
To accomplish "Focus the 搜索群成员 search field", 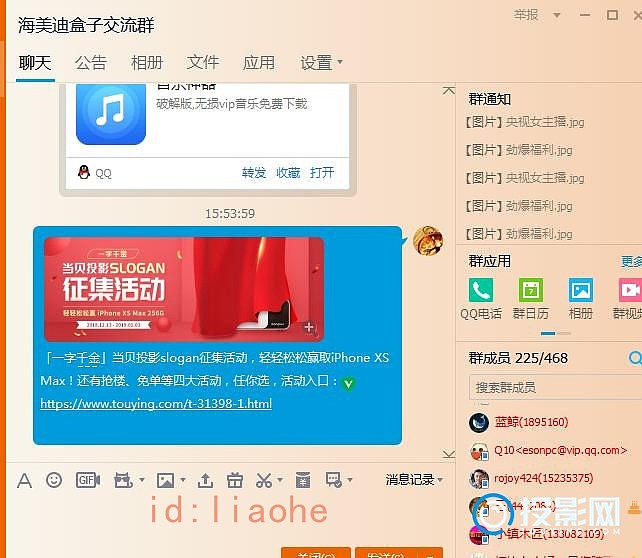I will point(556,387).
